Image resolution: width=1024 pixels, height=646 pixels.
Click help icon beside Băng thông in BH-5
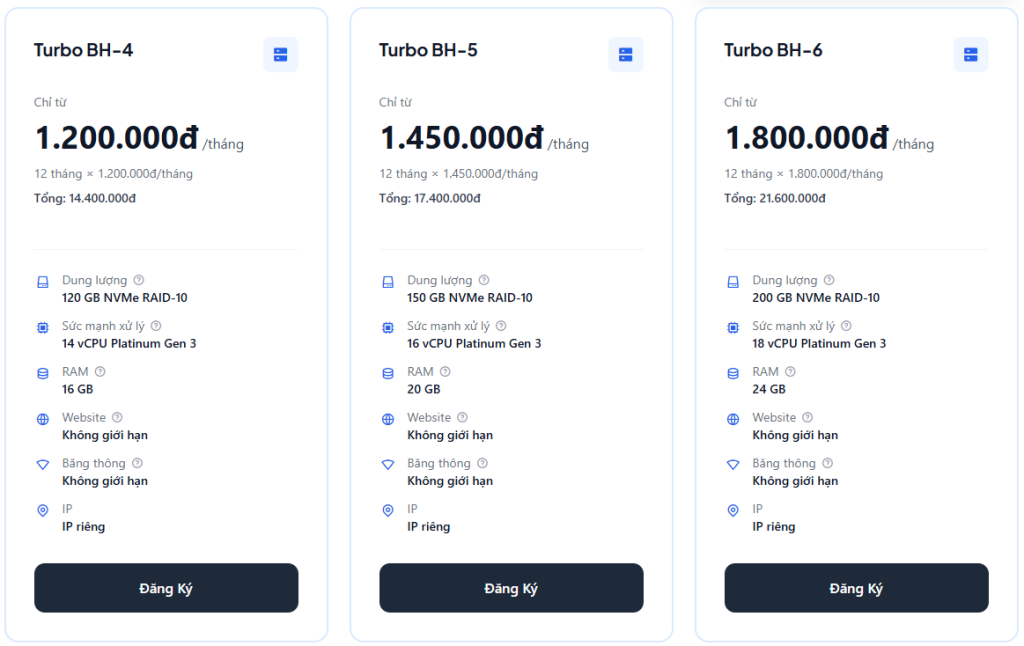pos(482,463)
